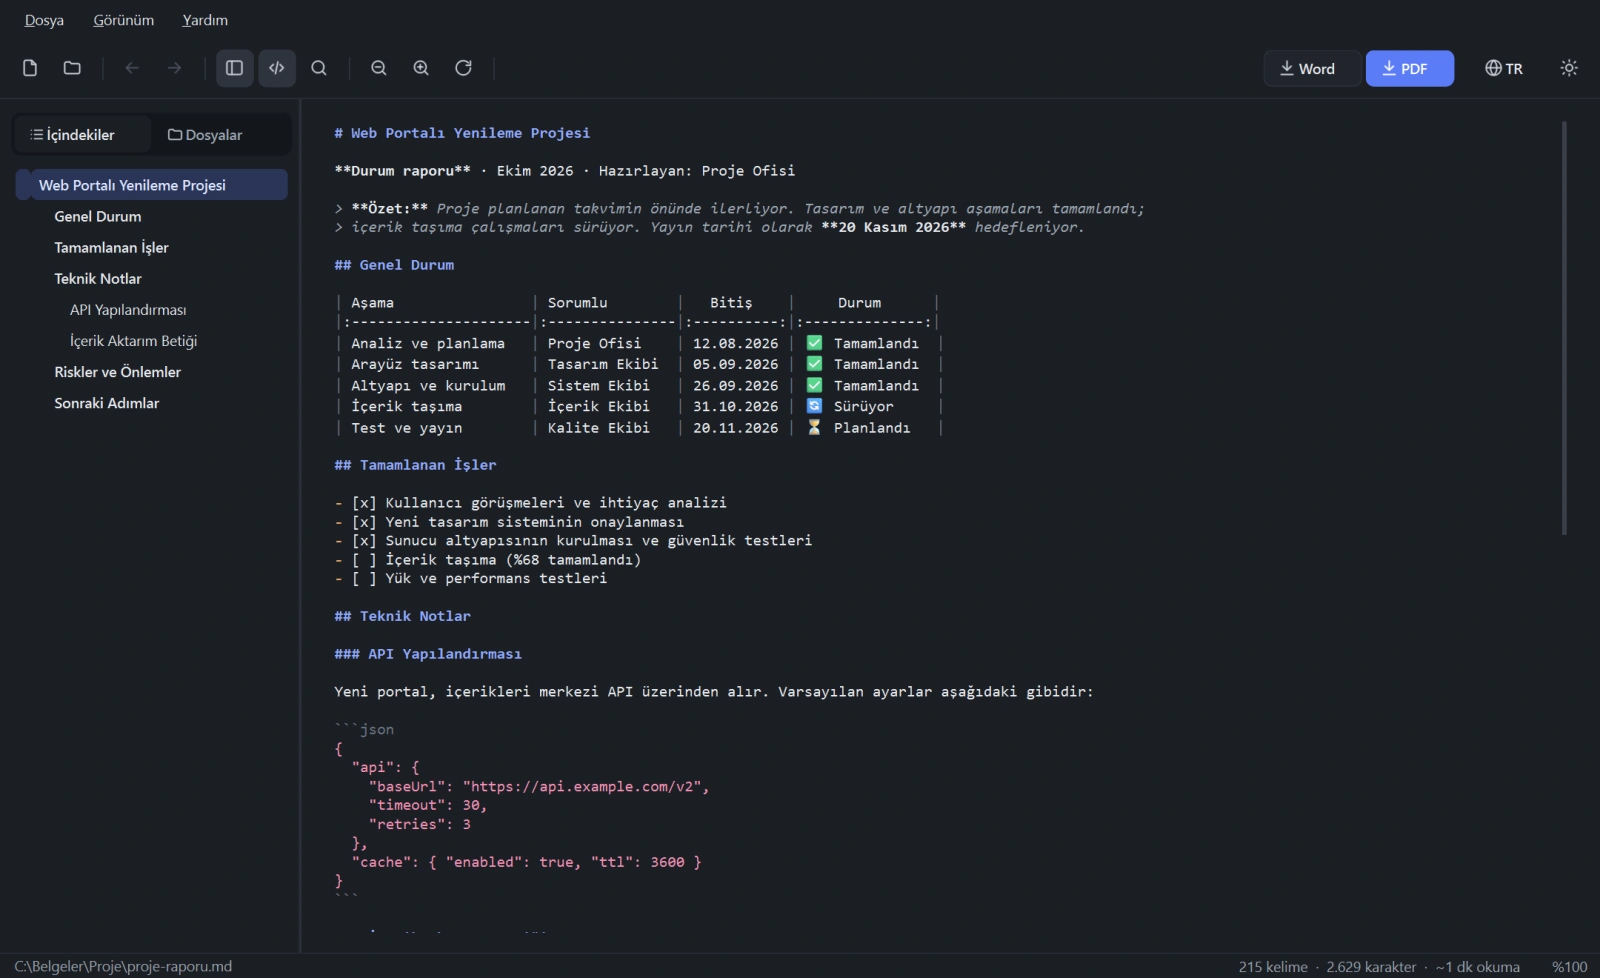Click the 'baseUrl' line in JSON block
1600x978 pixels.
(x=539, y=786)
